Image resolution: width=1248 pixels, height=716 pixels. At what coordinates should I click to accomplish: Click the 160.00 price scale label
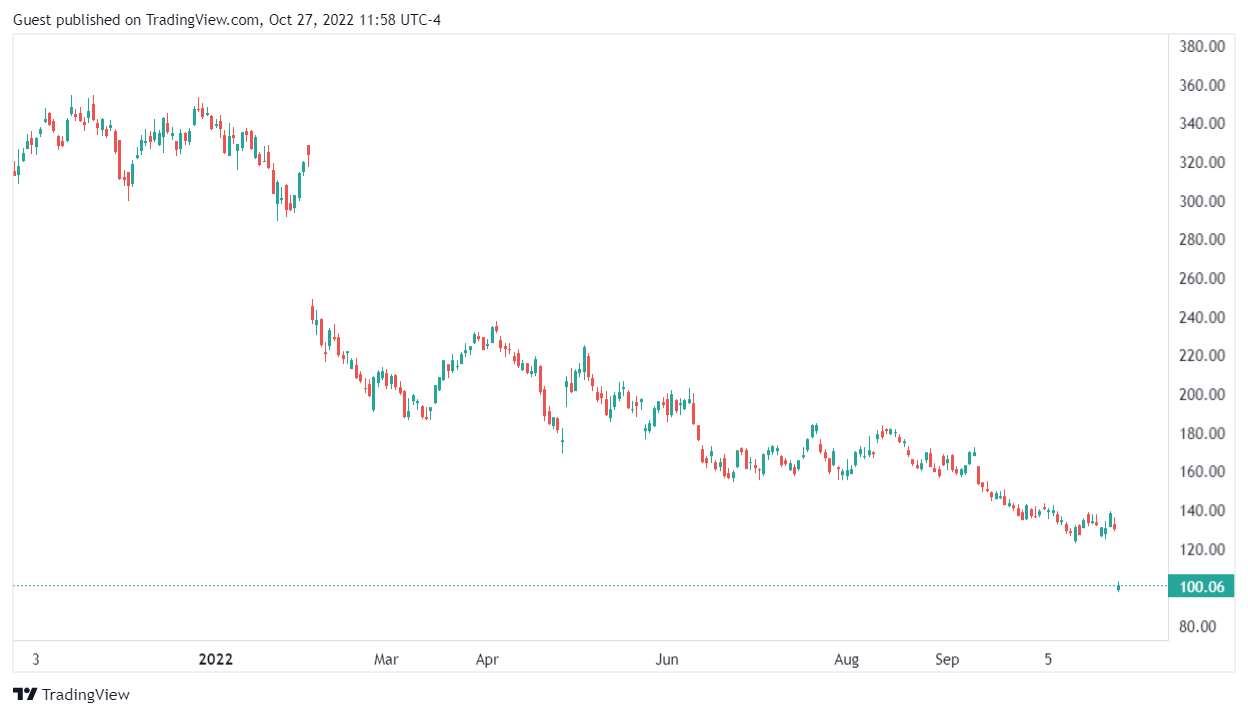1202,472
